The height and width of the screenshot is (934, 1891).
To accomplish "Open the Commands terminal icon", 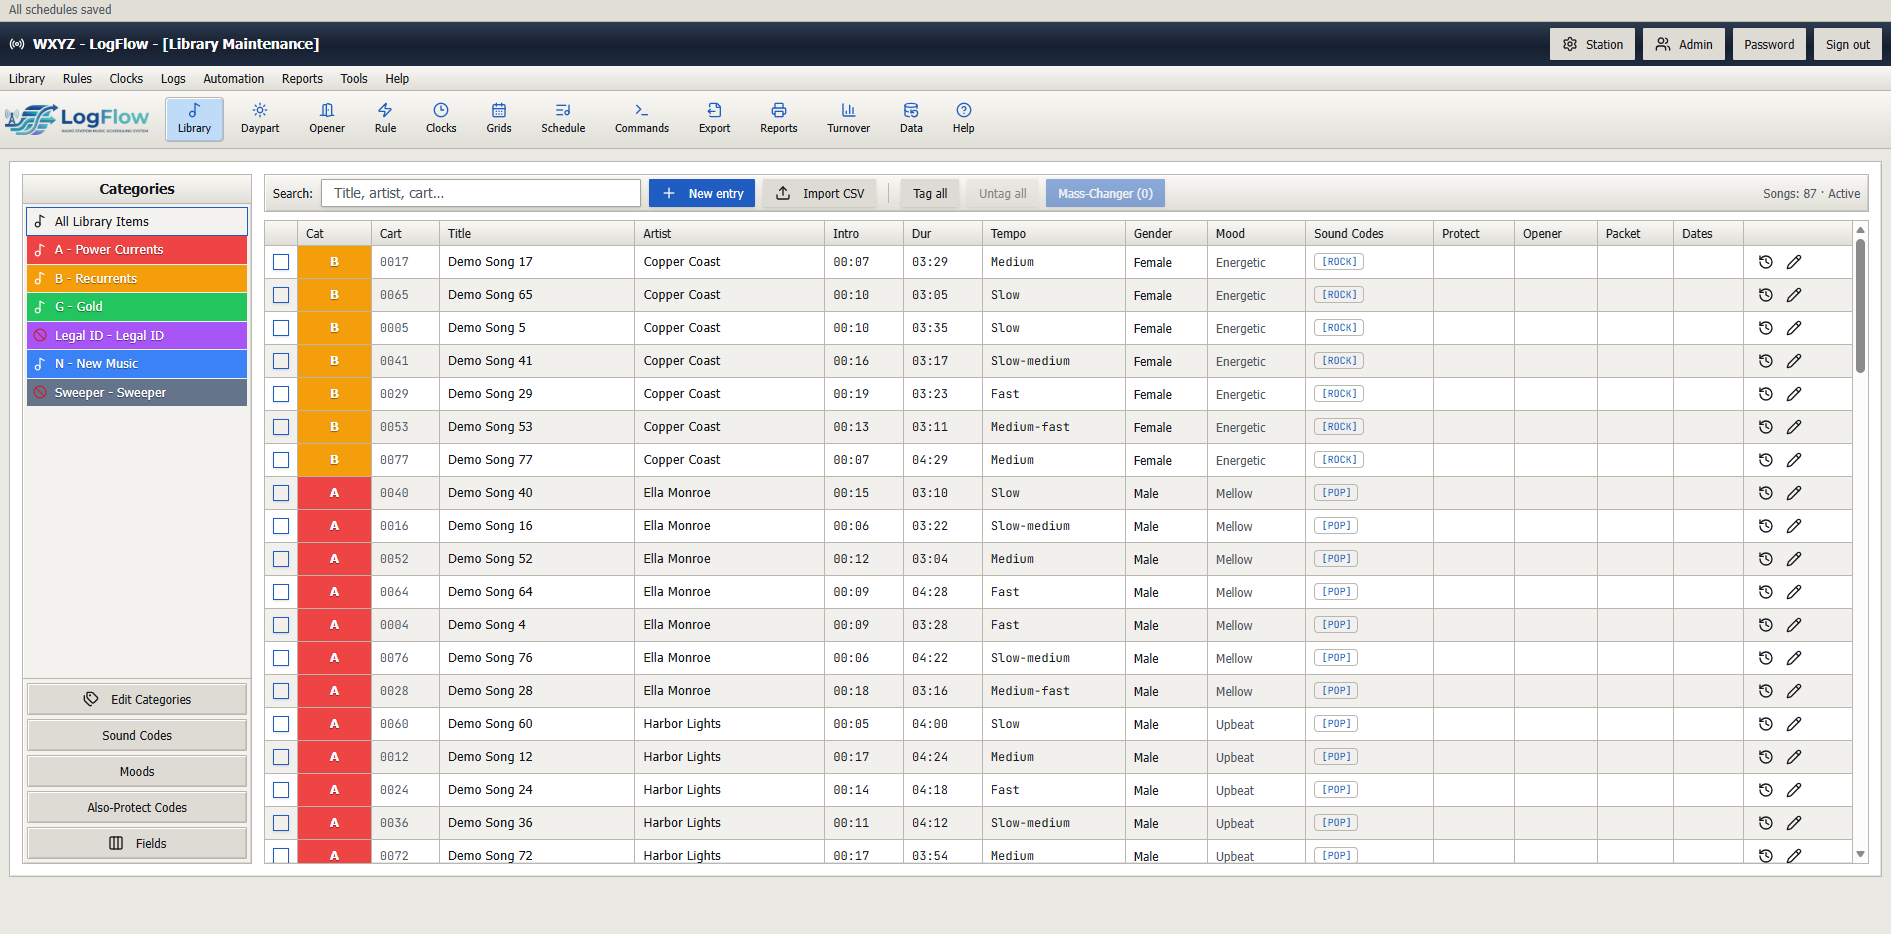I will [642, 118].
